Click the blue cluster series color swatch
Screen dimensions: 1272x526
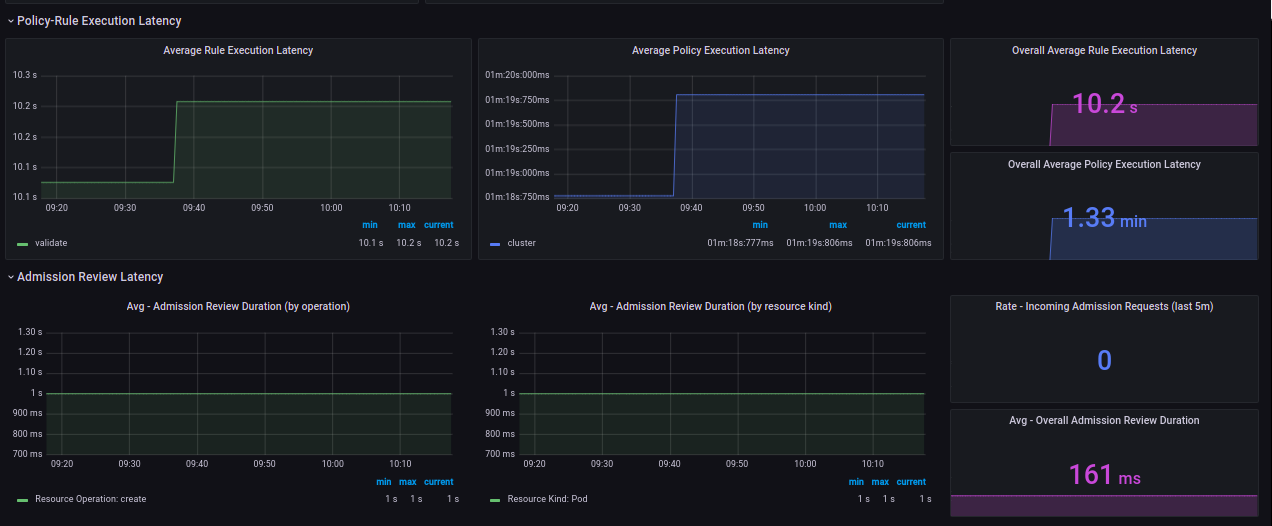coord(495,243)
